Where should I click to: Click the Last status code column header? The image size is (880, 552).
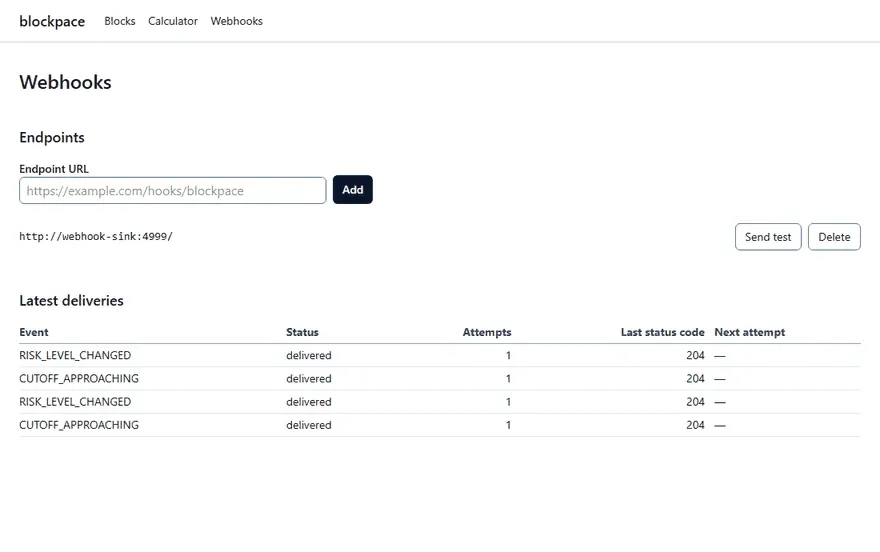(x=662, y=332)
